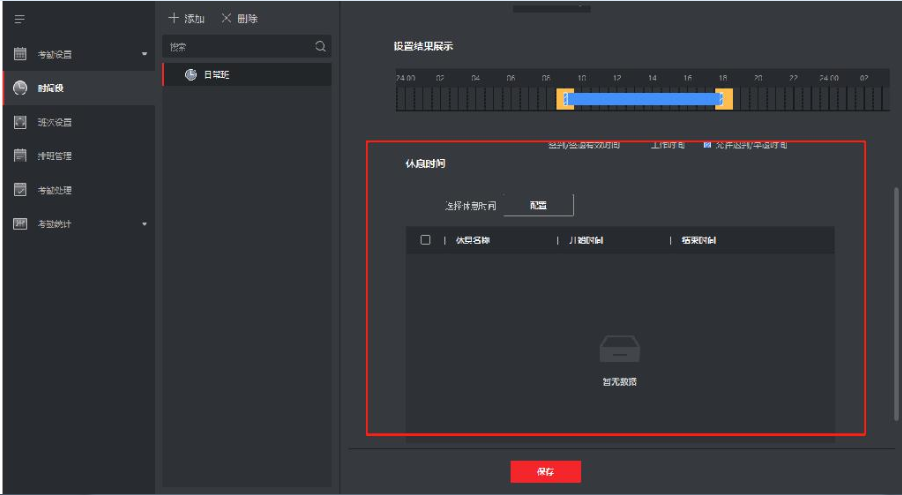The image size is (902, 495).
Task: Click the X icon for 删除
Action: [227, 18]
